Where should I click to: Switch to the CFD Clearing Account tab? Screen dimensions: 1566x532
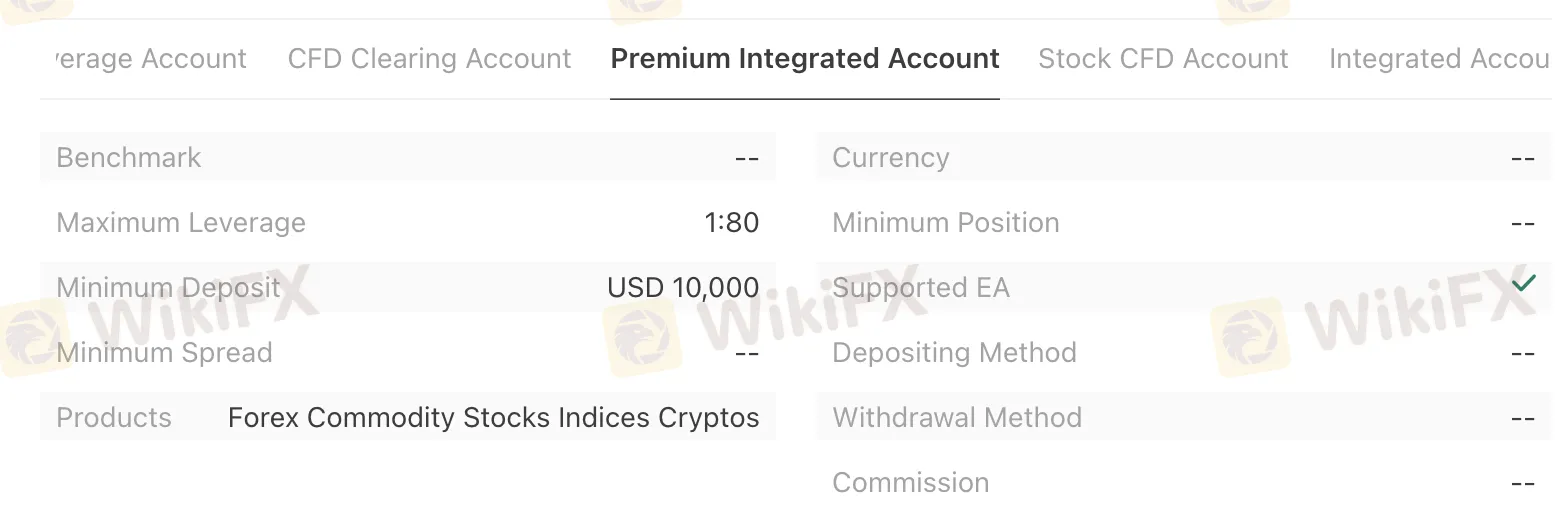430,59
